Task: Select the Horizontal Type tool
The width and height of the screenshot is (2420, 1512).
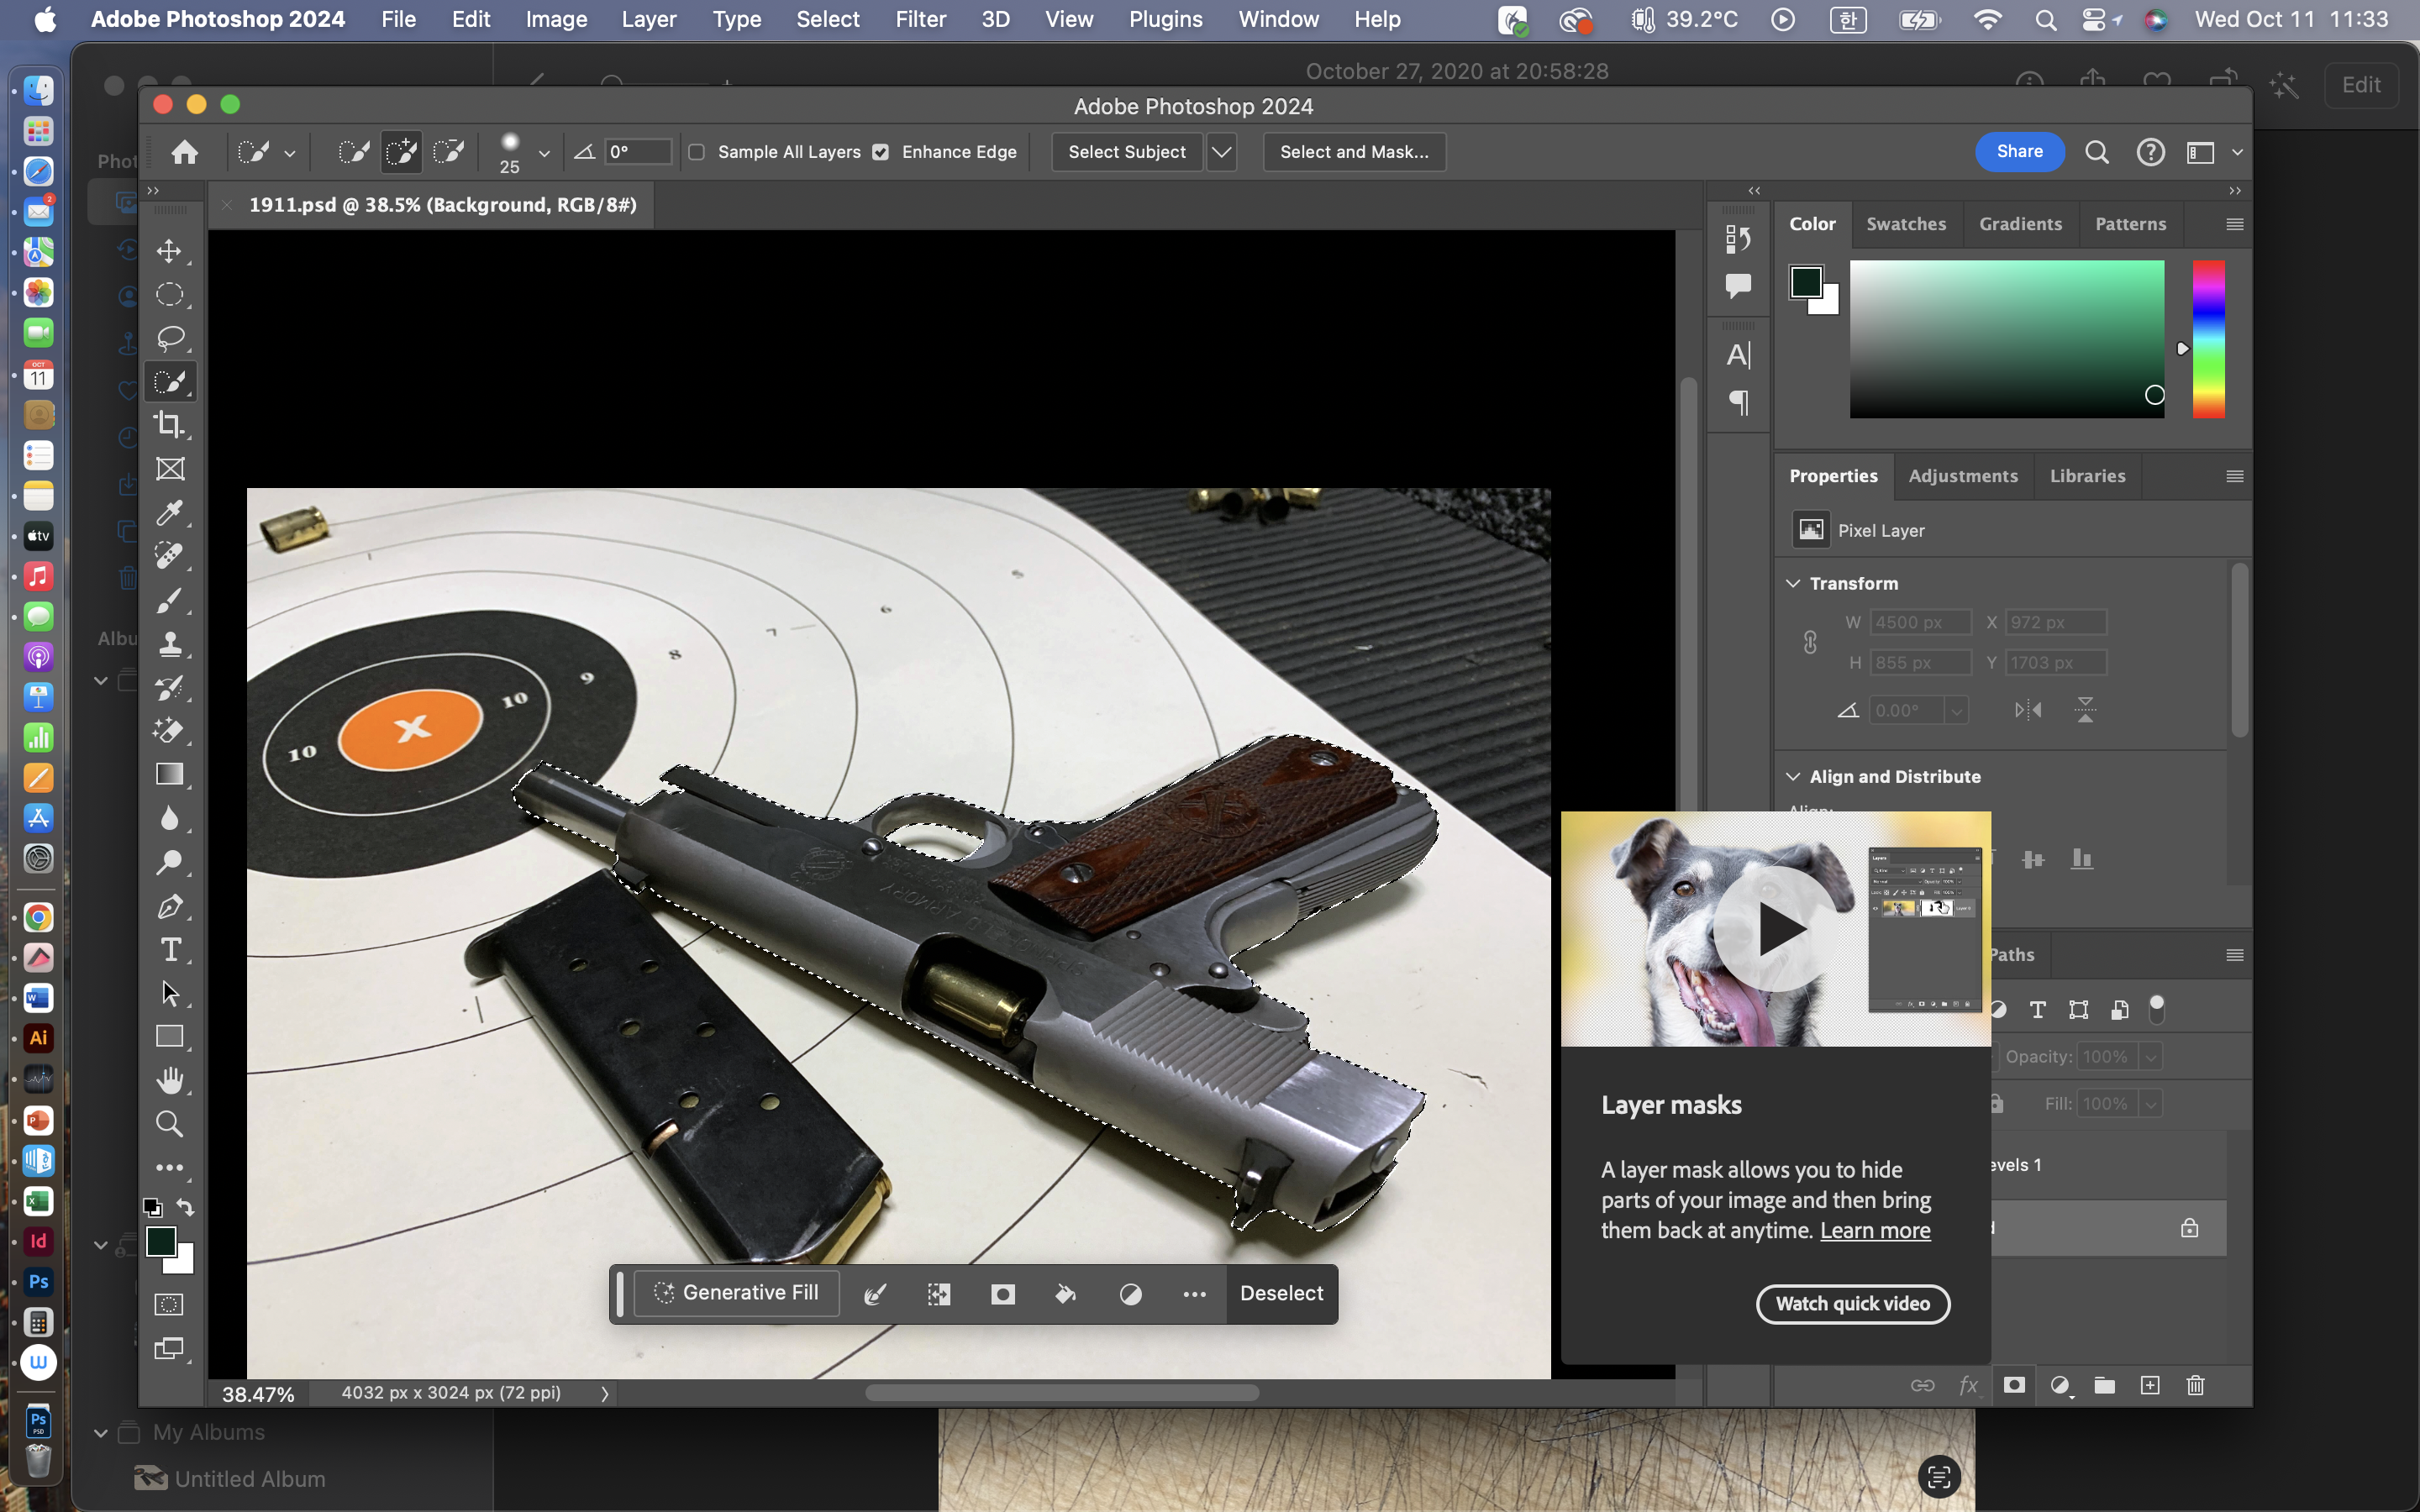Action: (170, 950)
